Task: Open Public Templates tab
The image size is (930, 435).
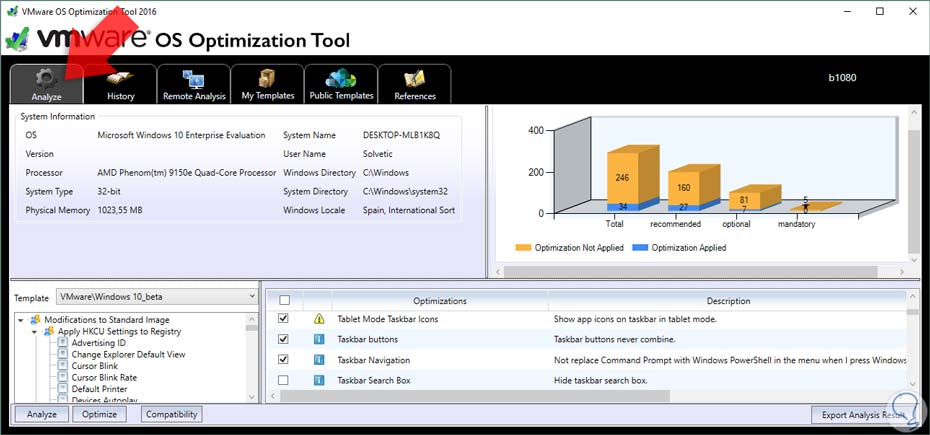Action: pos(341,84)
